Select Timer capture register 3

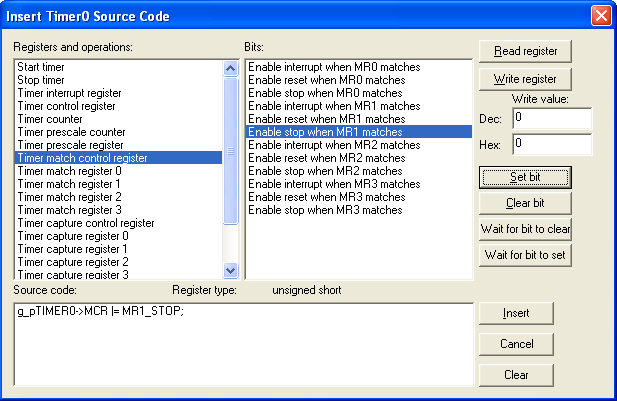118,274
